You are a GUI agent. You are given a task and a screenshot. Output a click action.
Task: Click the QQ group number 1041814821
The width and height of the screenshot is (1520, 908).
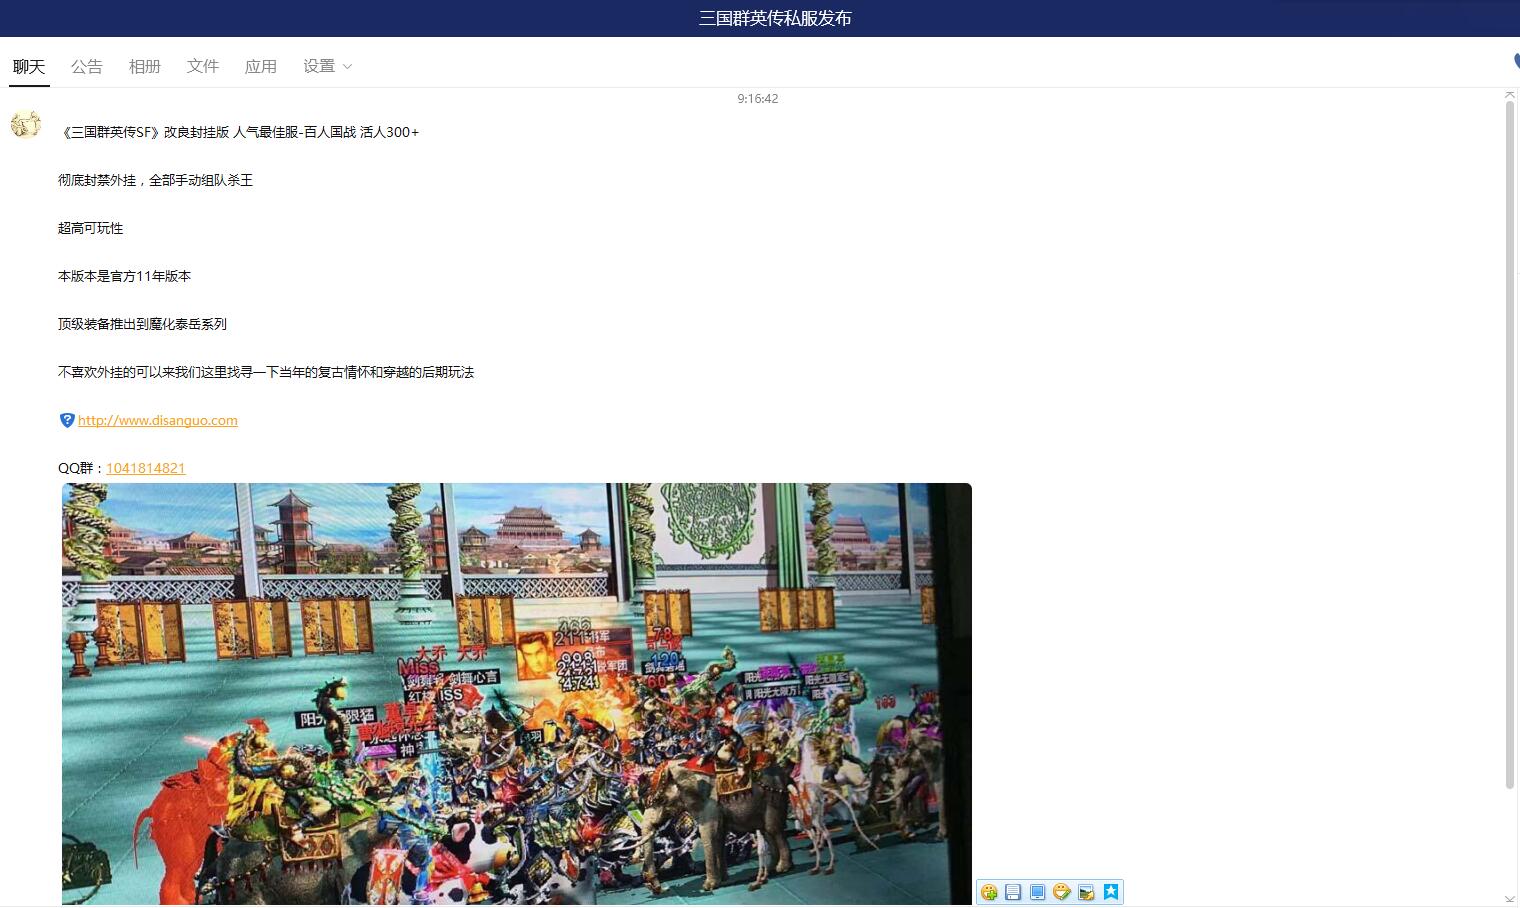(x=146, y=468)
